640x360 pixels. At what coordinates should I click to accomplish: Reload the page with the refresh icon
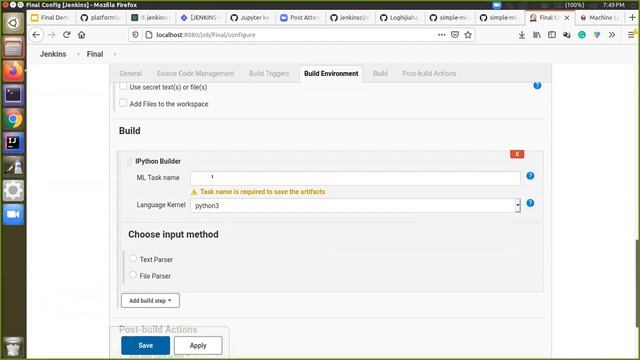[x=67, y=35]
